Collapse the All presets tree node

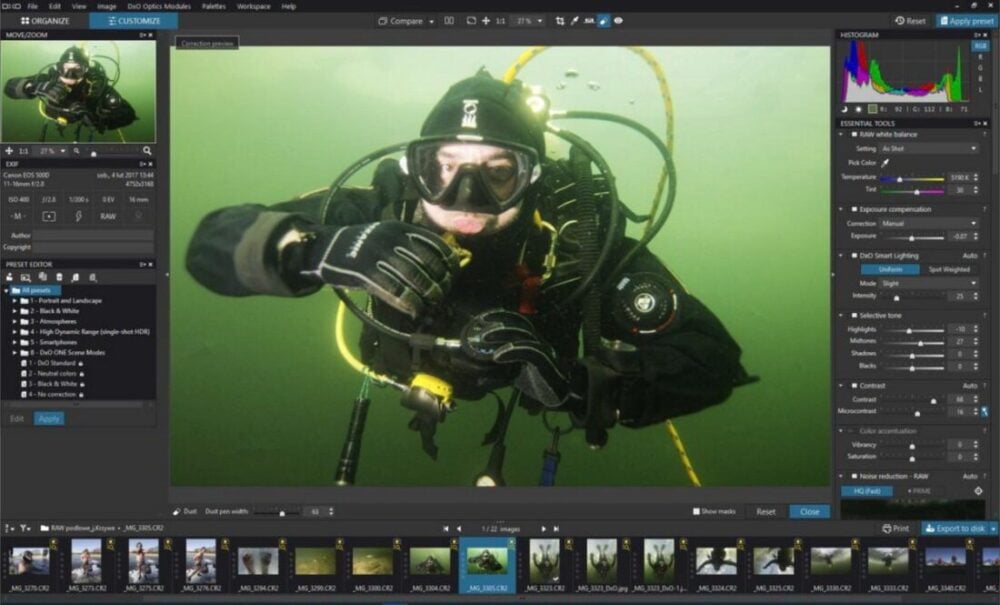click(x=6, y=290)
